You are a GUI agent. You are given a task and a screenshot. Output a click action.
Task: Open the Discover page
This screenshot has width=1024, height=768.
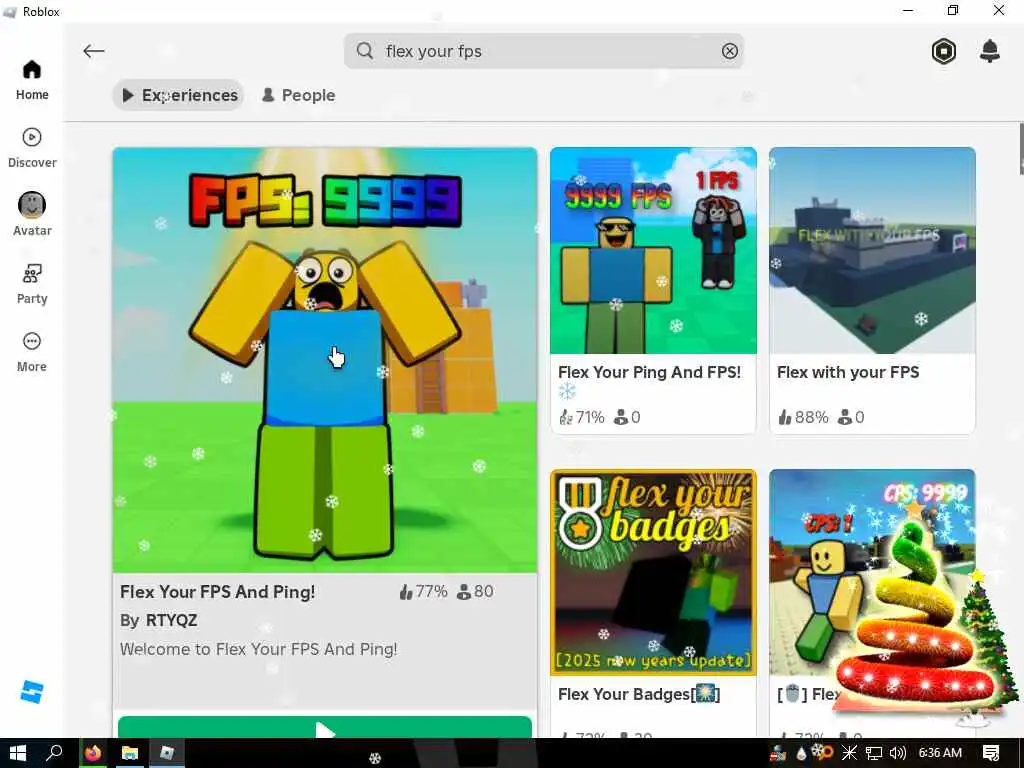pyautogui.click(x=32, y=148)
